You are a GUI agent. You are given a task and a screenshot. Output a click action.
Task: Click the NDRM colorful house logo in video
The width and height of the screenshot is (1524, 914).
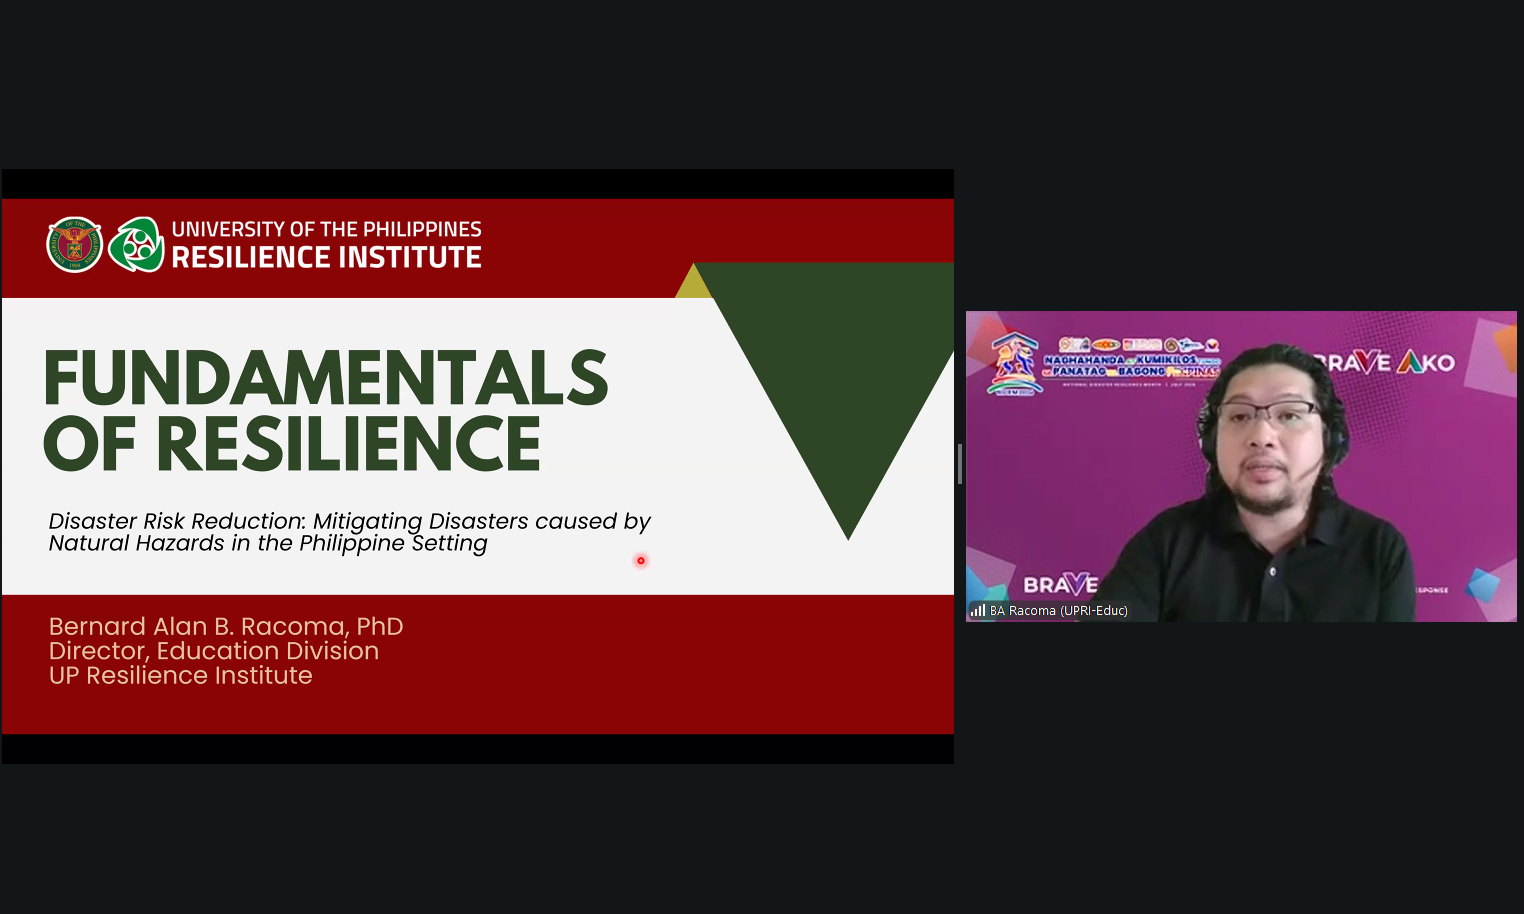(x=1013, y=365)
